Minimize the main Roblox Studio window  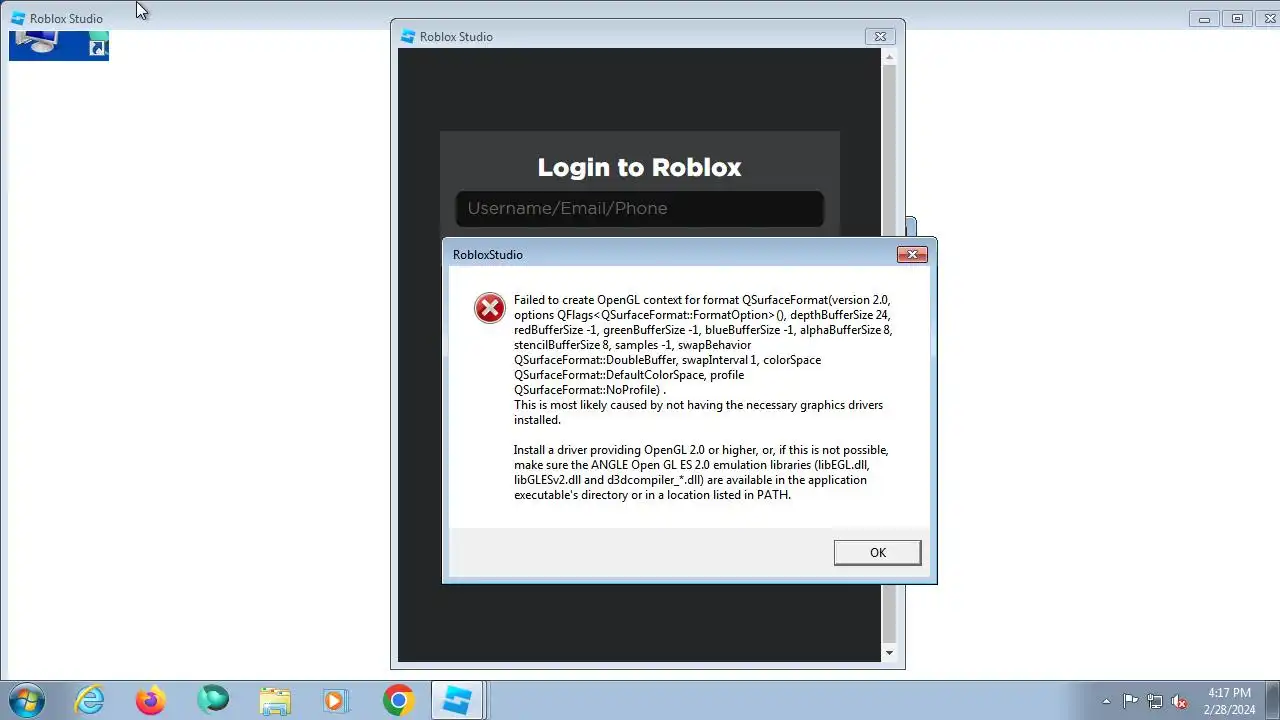(x=1205, y=19)
